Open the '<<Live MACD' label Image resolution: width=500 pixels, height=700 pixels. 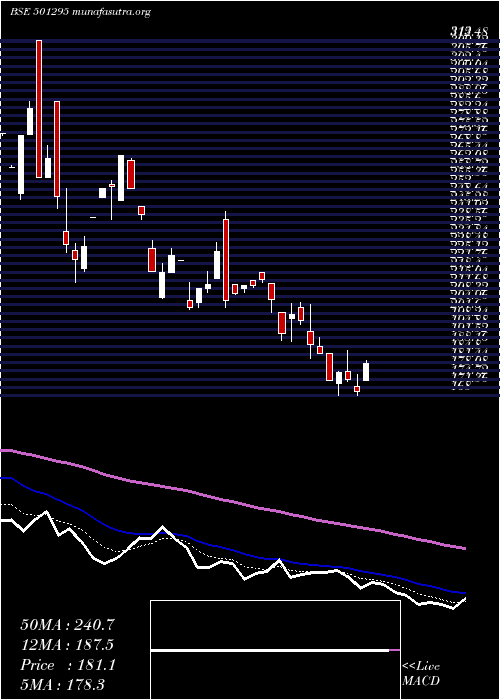(421, 674)
